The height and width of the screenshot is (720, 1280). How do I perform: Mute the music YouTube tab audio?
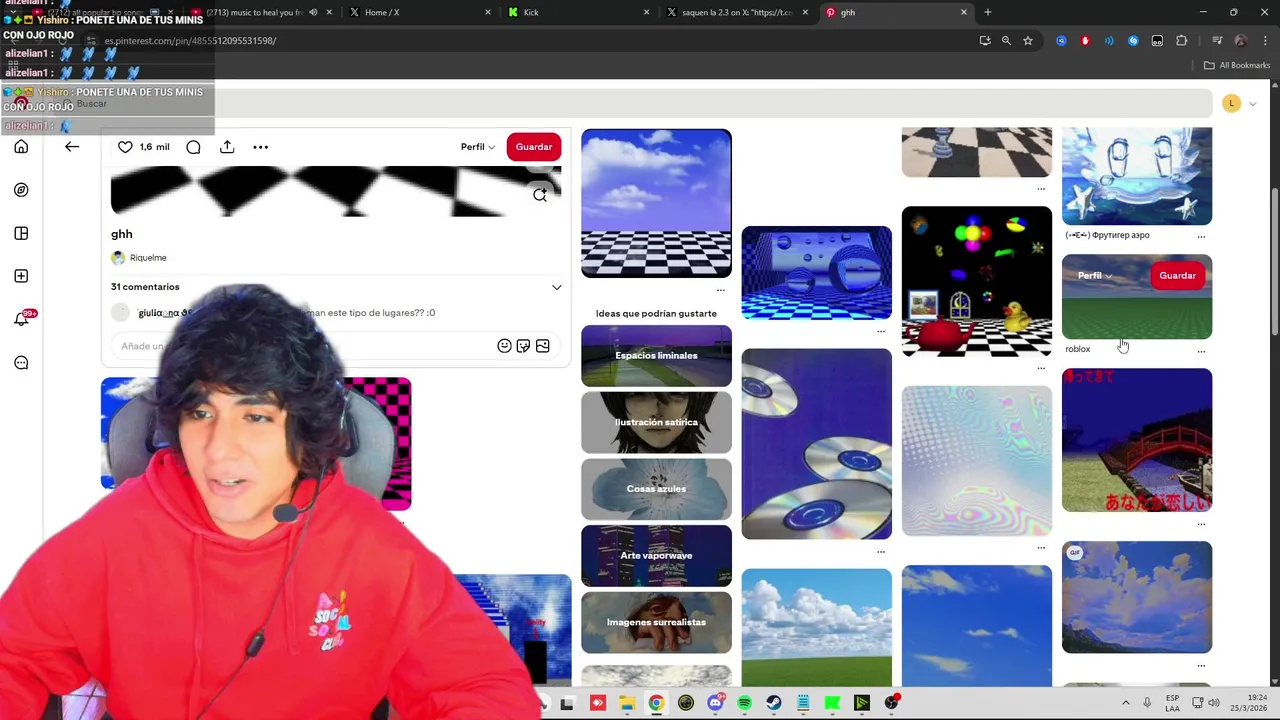313,12
